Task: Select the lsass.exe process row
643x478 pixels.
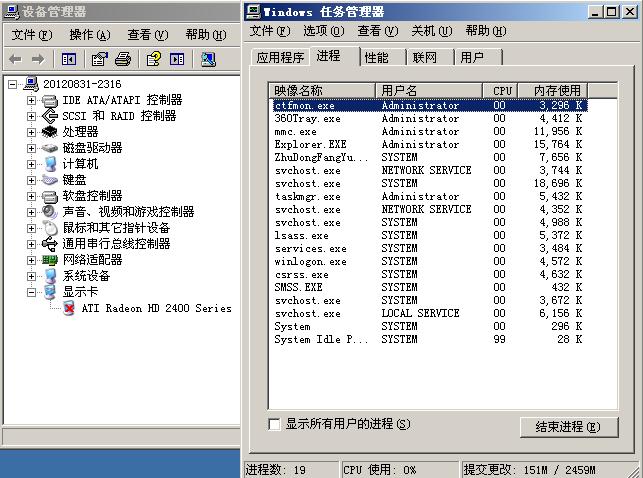Action: [429, 235]
